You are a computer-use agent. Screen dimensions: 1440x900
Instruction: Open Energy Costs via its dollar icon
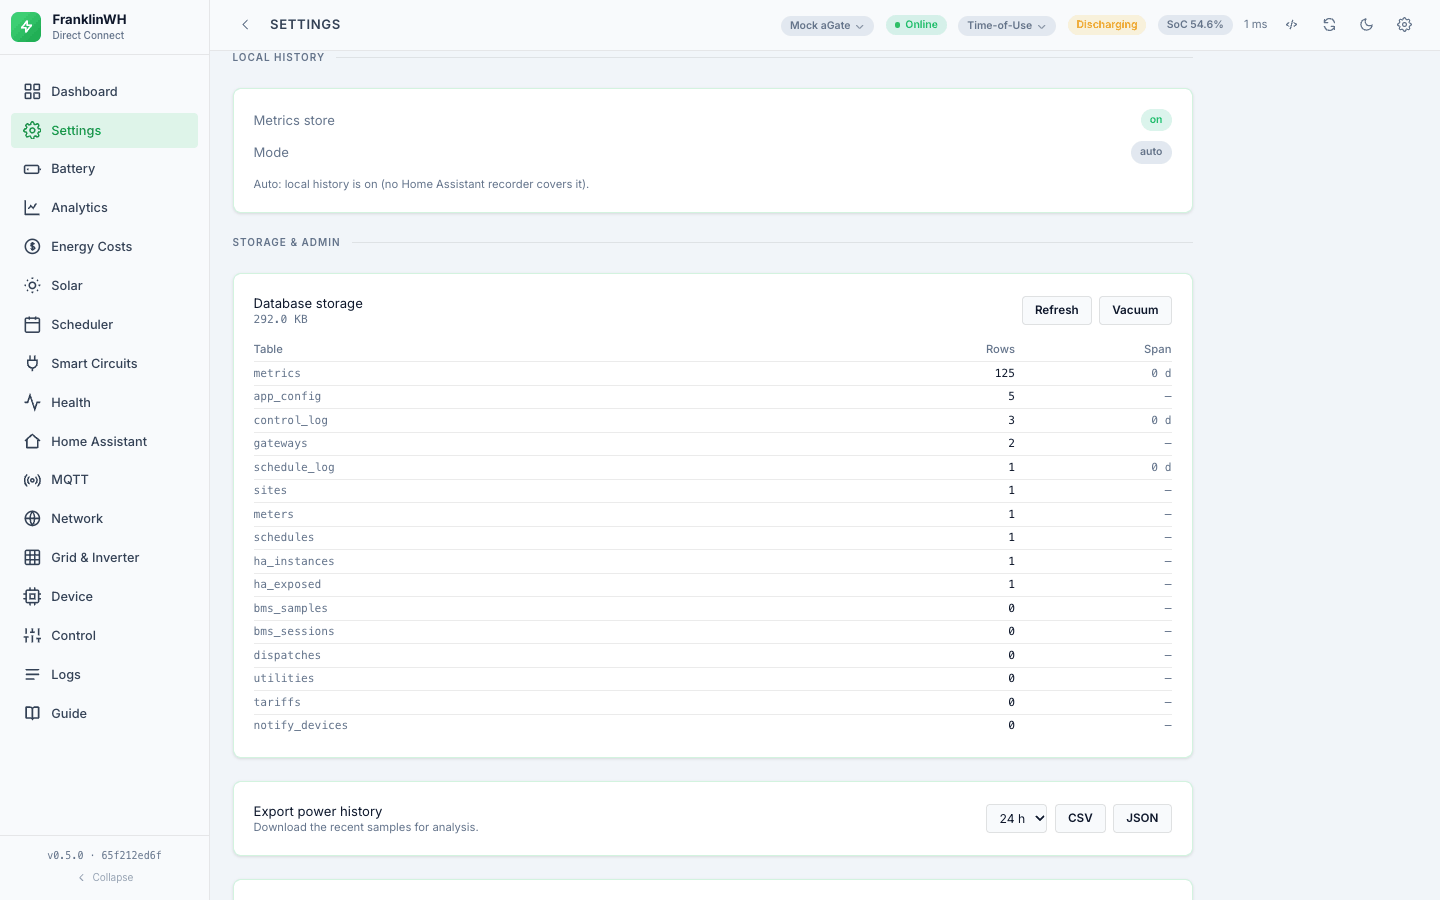click(32, 247)
